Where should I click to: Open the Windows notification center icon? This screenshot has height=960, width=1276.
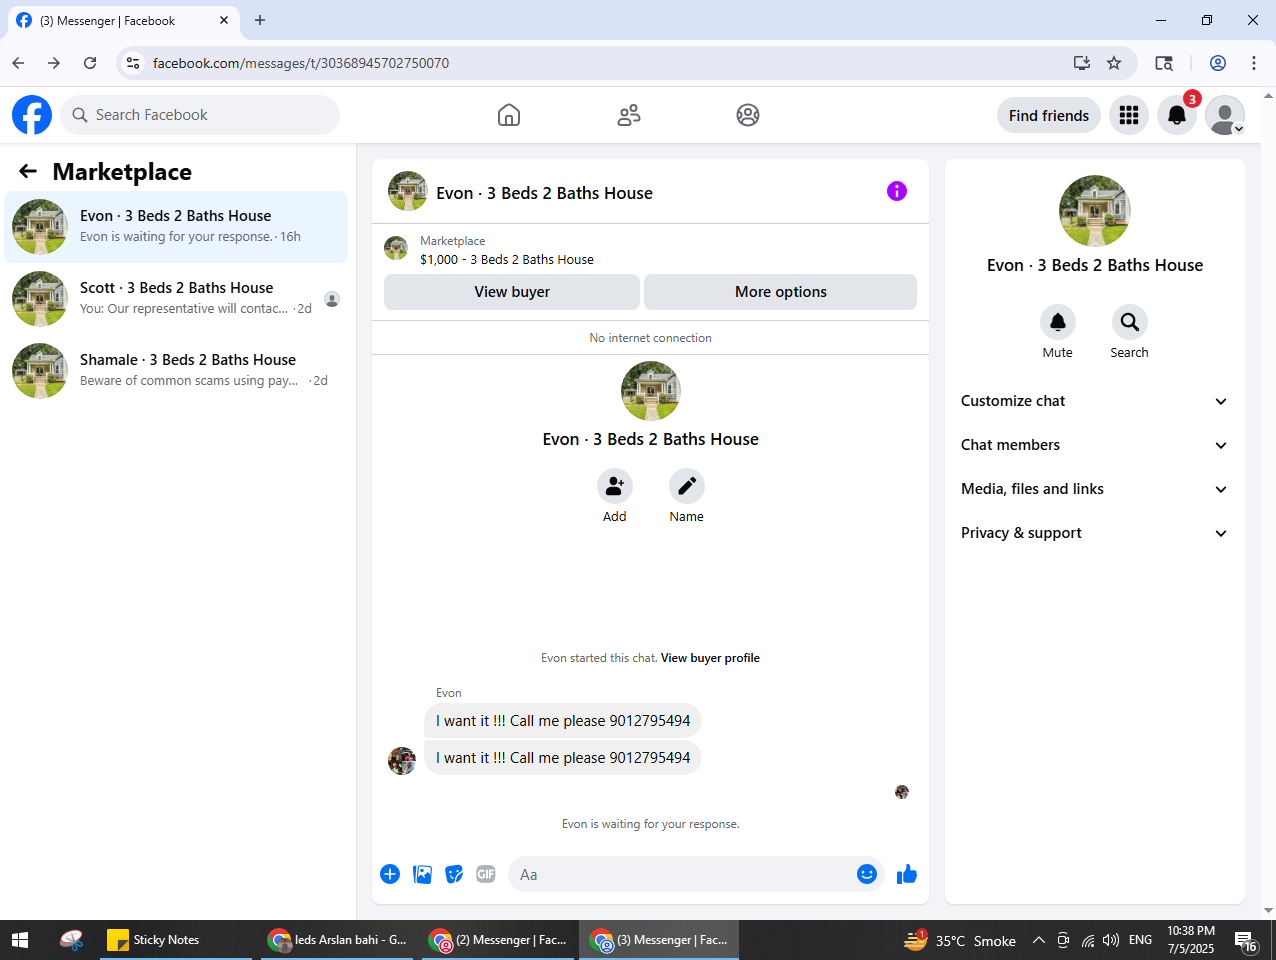coord(1246,940)
